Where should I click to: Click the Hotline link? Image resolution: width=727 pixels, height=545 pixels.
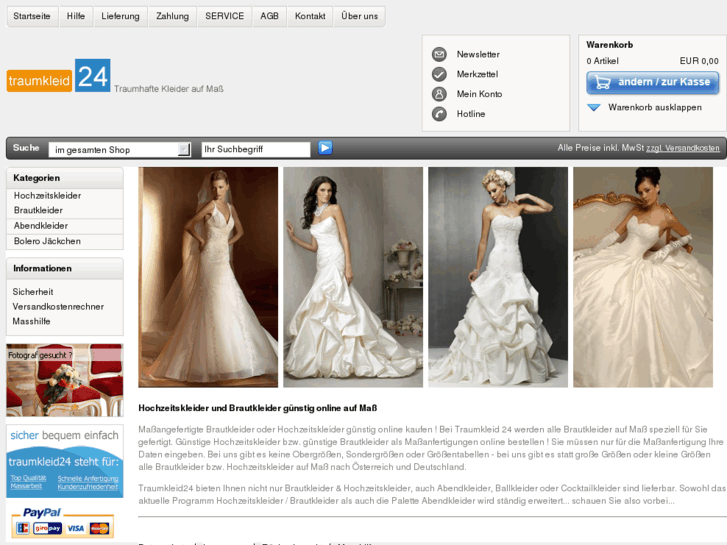coord(471,114)
